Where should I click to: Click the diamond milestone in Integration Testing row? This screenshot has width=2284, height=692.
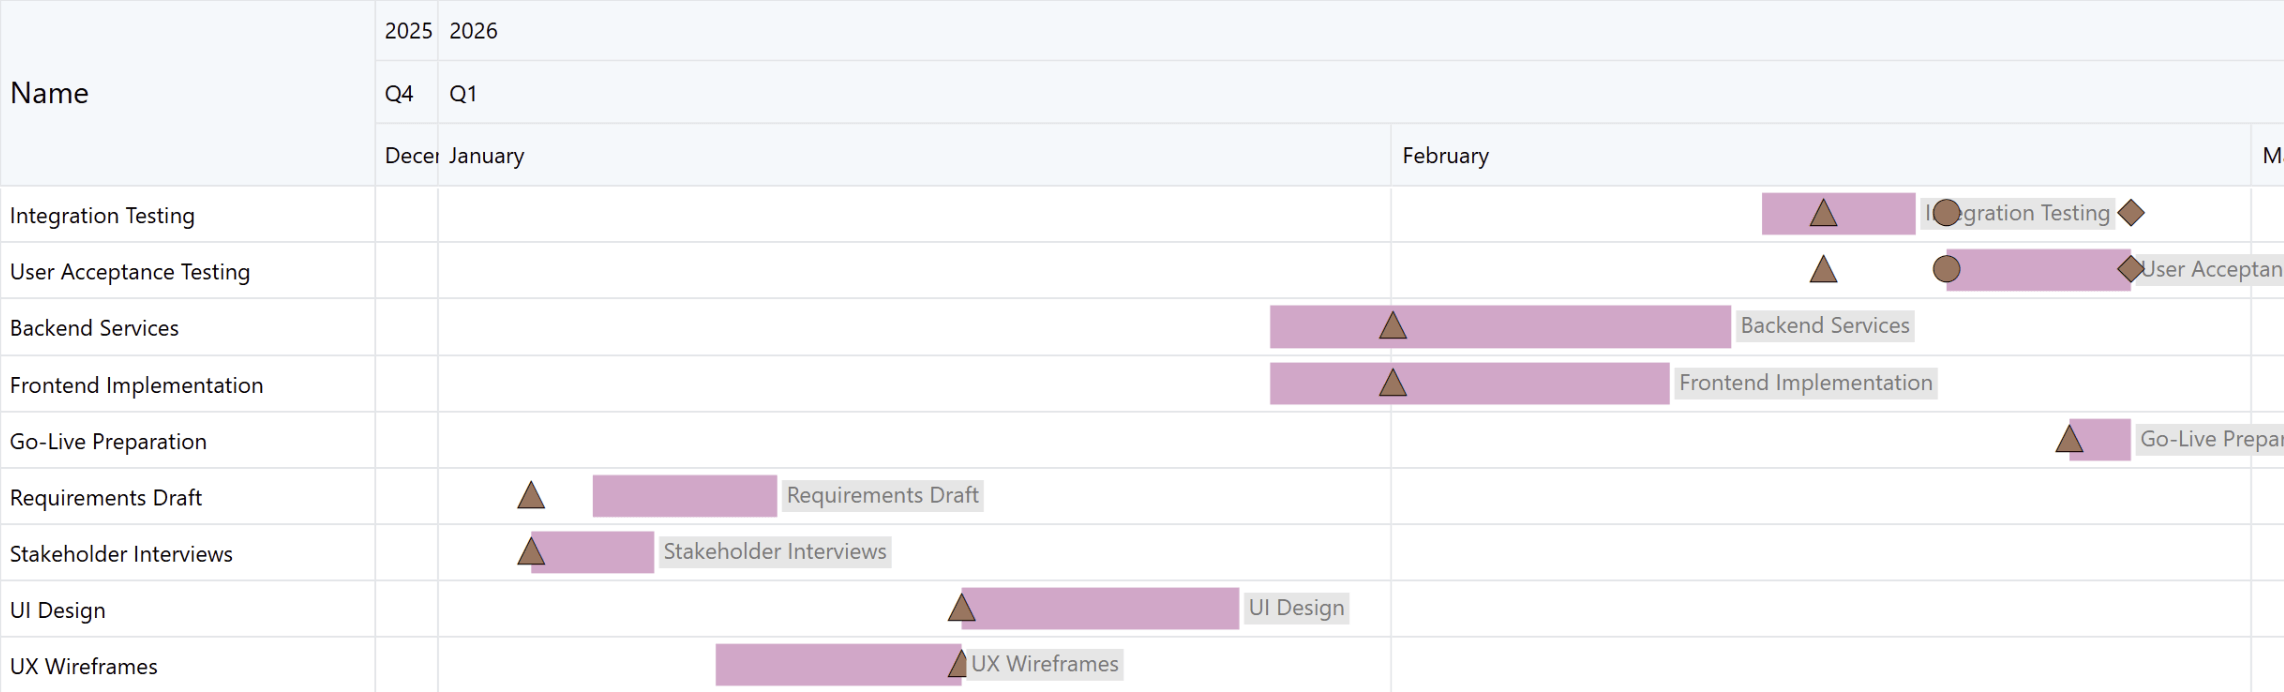[x=2131, y=213]
